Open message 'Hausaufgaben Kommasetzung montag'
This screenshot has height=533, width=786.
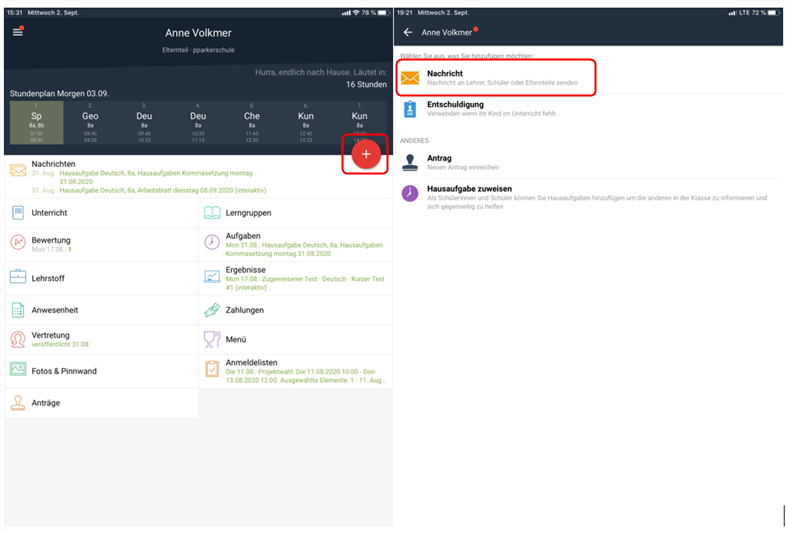156,177
